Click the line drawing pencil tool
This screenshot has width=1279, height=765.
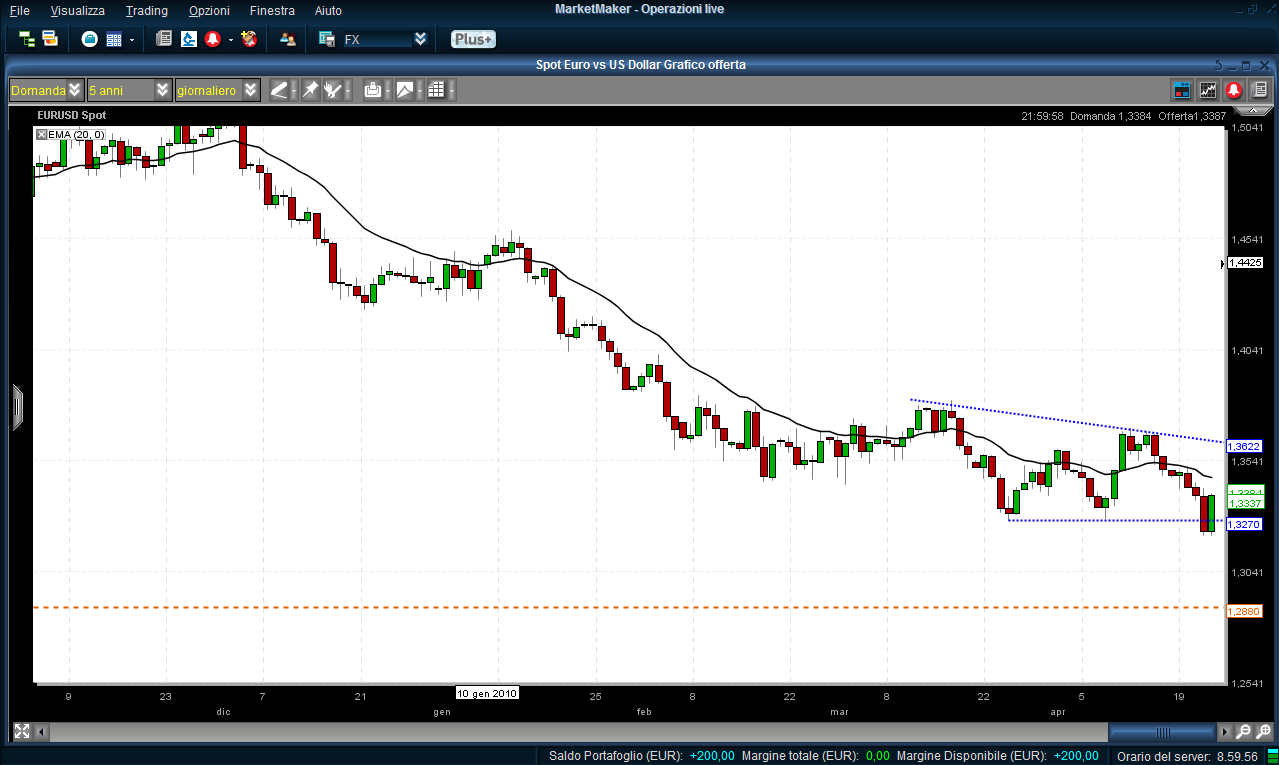[x=279, y=90]
